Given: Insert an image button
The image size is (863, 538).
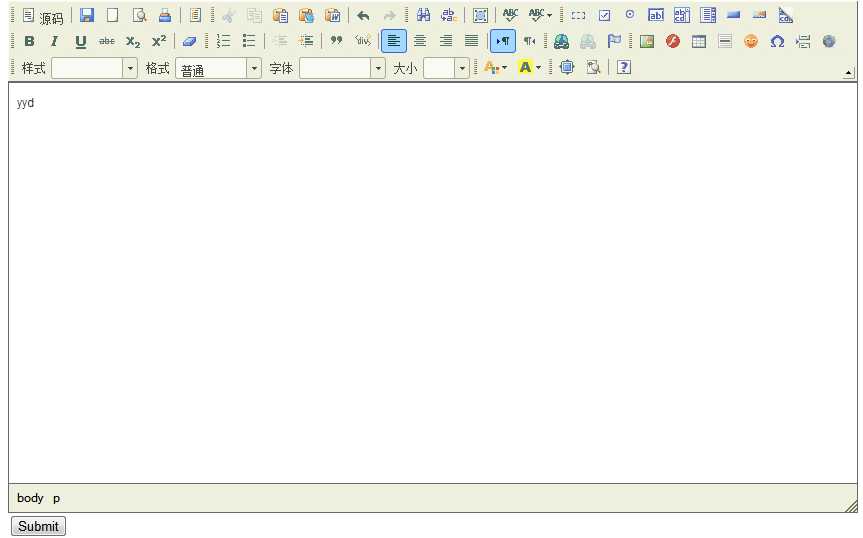Looking at the screenshot, I should pos(760,15).
